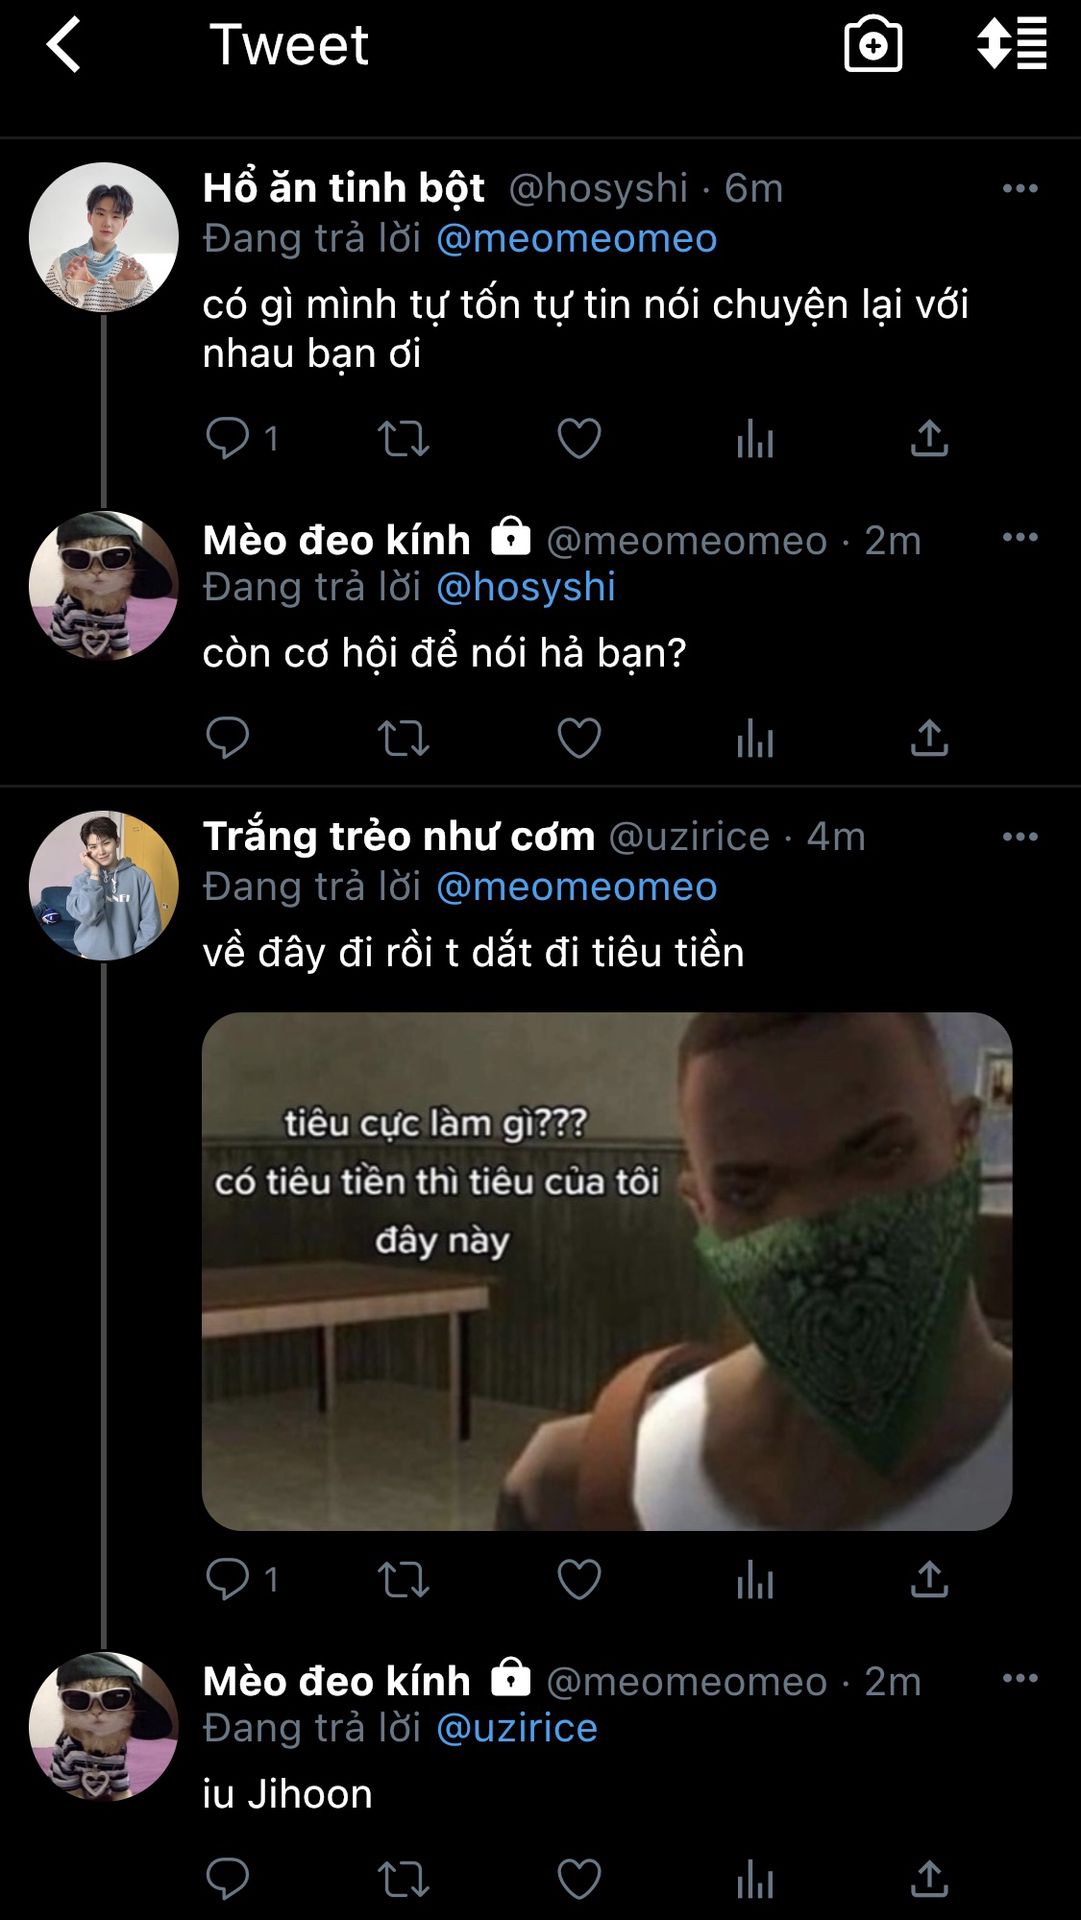Image resolution: width=1081 pixels, height=1920 pixels.
Task: Open the Hổ ăn tinh bột profile avatar
Action: pos(104,238)
